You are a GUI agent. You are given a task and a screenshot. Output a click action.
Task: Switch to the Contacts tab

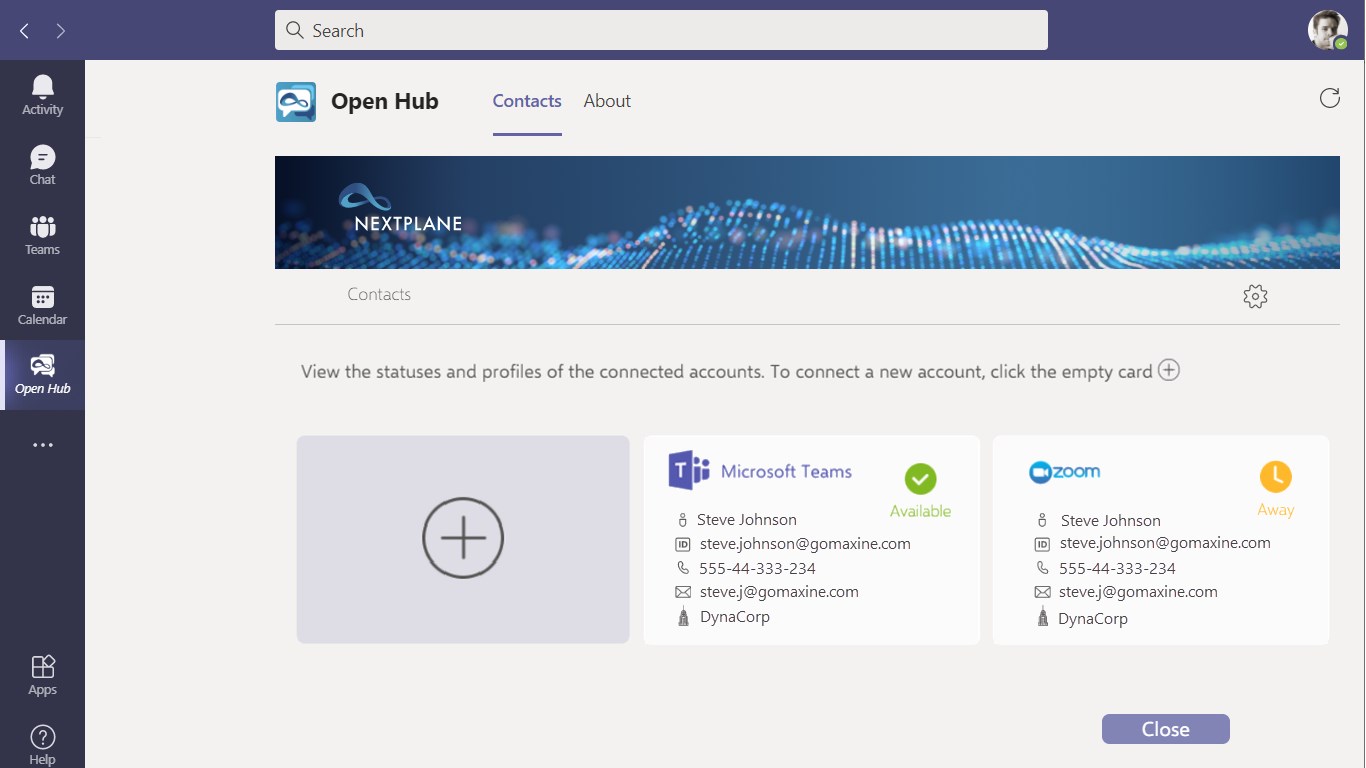pyautogui.click(x=527, y=101)
